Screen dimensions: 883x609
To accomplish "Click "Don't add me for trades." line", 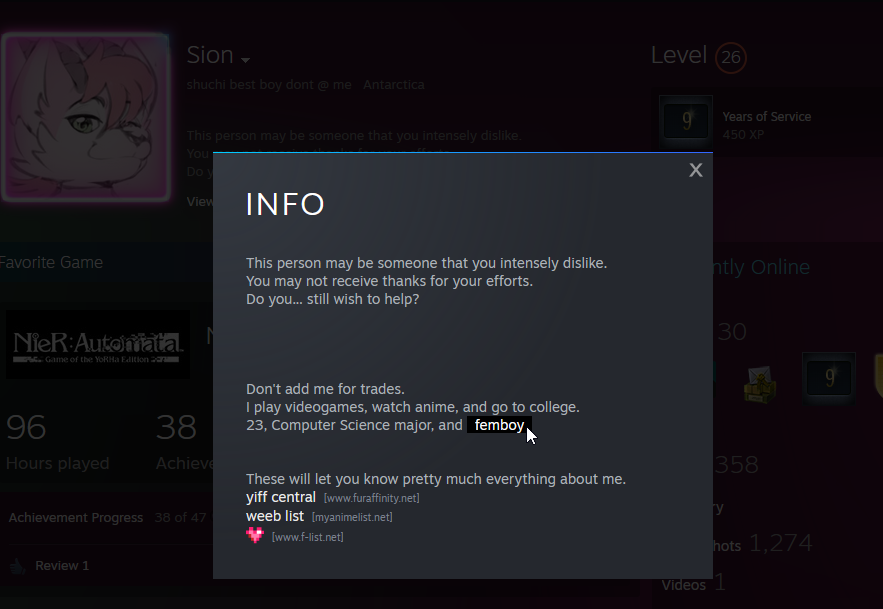I will tap(325, 389).
